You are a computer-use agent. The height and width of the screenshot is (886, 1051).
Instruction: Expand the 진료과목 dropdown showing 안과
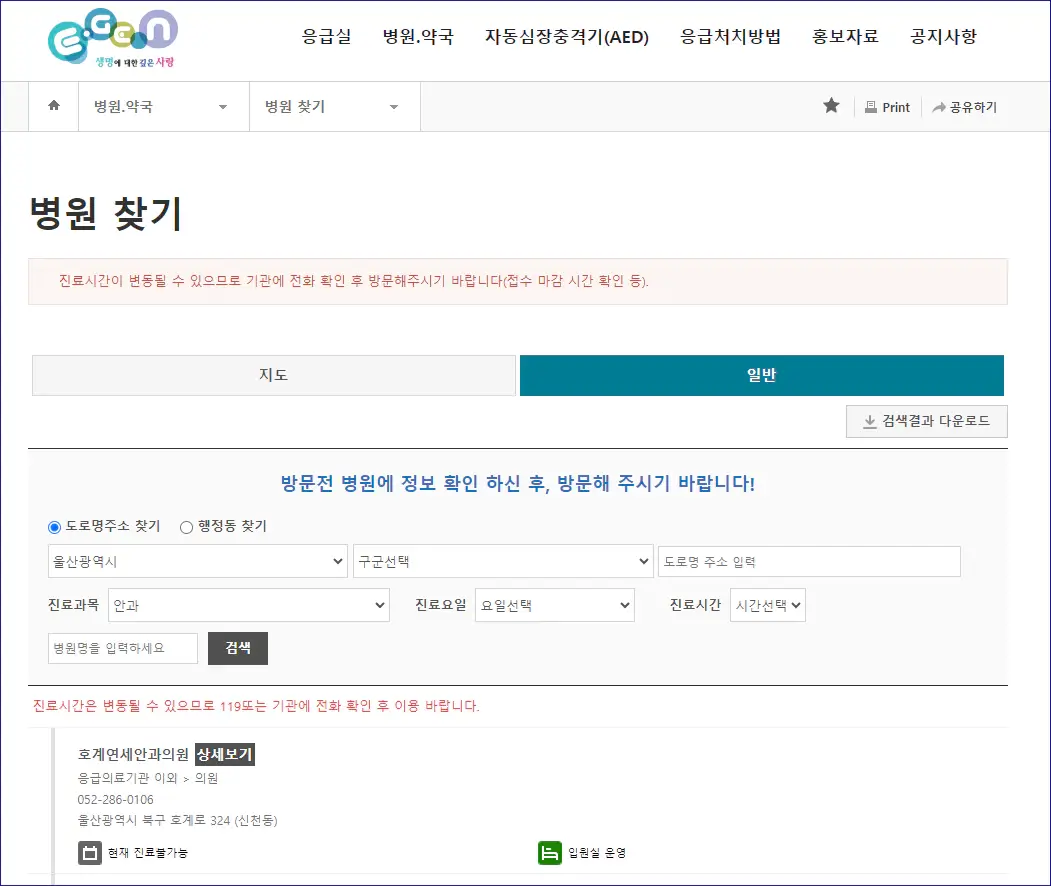(248, 605)
